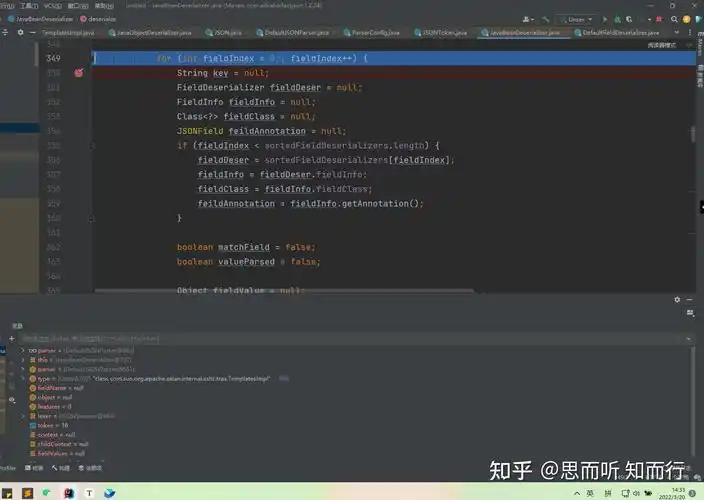Open the editor tabs more-options menu
Image resolution: width=704 pixels, height=500 pixels.
tap(690, 32)
